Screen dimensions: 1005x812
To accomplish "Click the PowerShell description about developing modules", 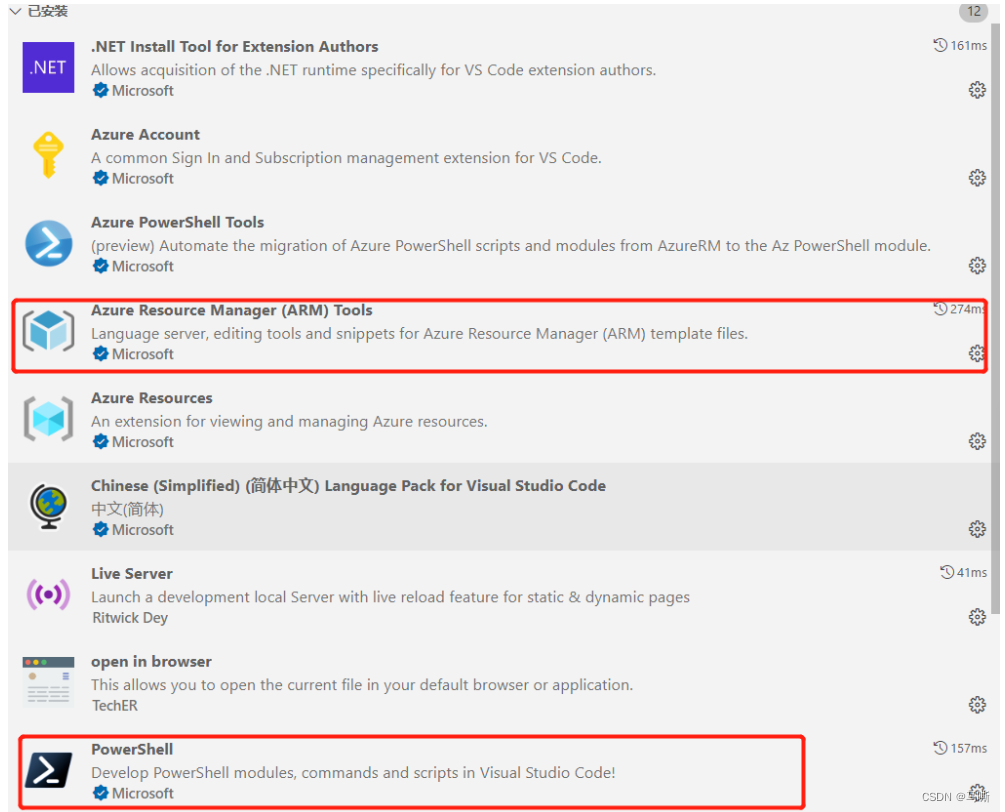I will [x=353, y=773].
